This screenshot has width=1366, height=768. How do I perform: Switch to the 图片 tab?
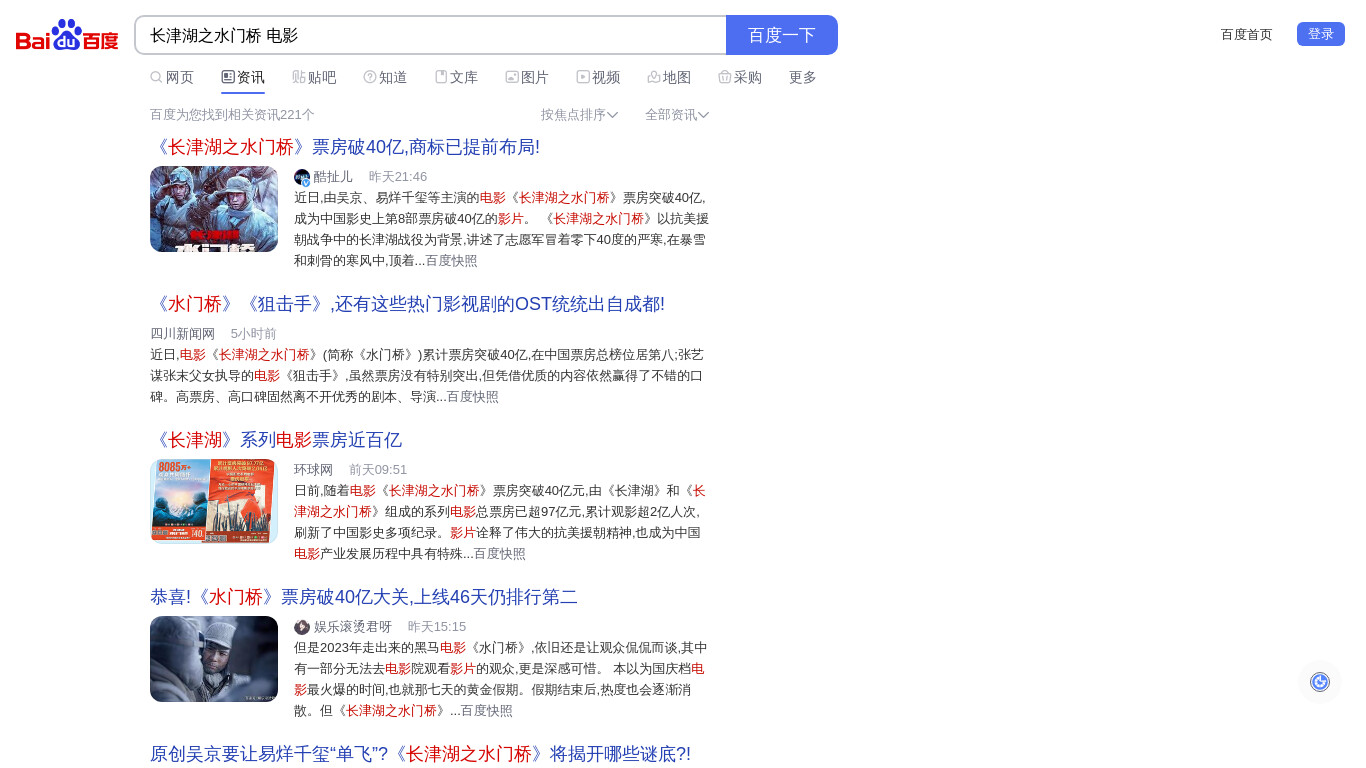click(x=527, y=77)
